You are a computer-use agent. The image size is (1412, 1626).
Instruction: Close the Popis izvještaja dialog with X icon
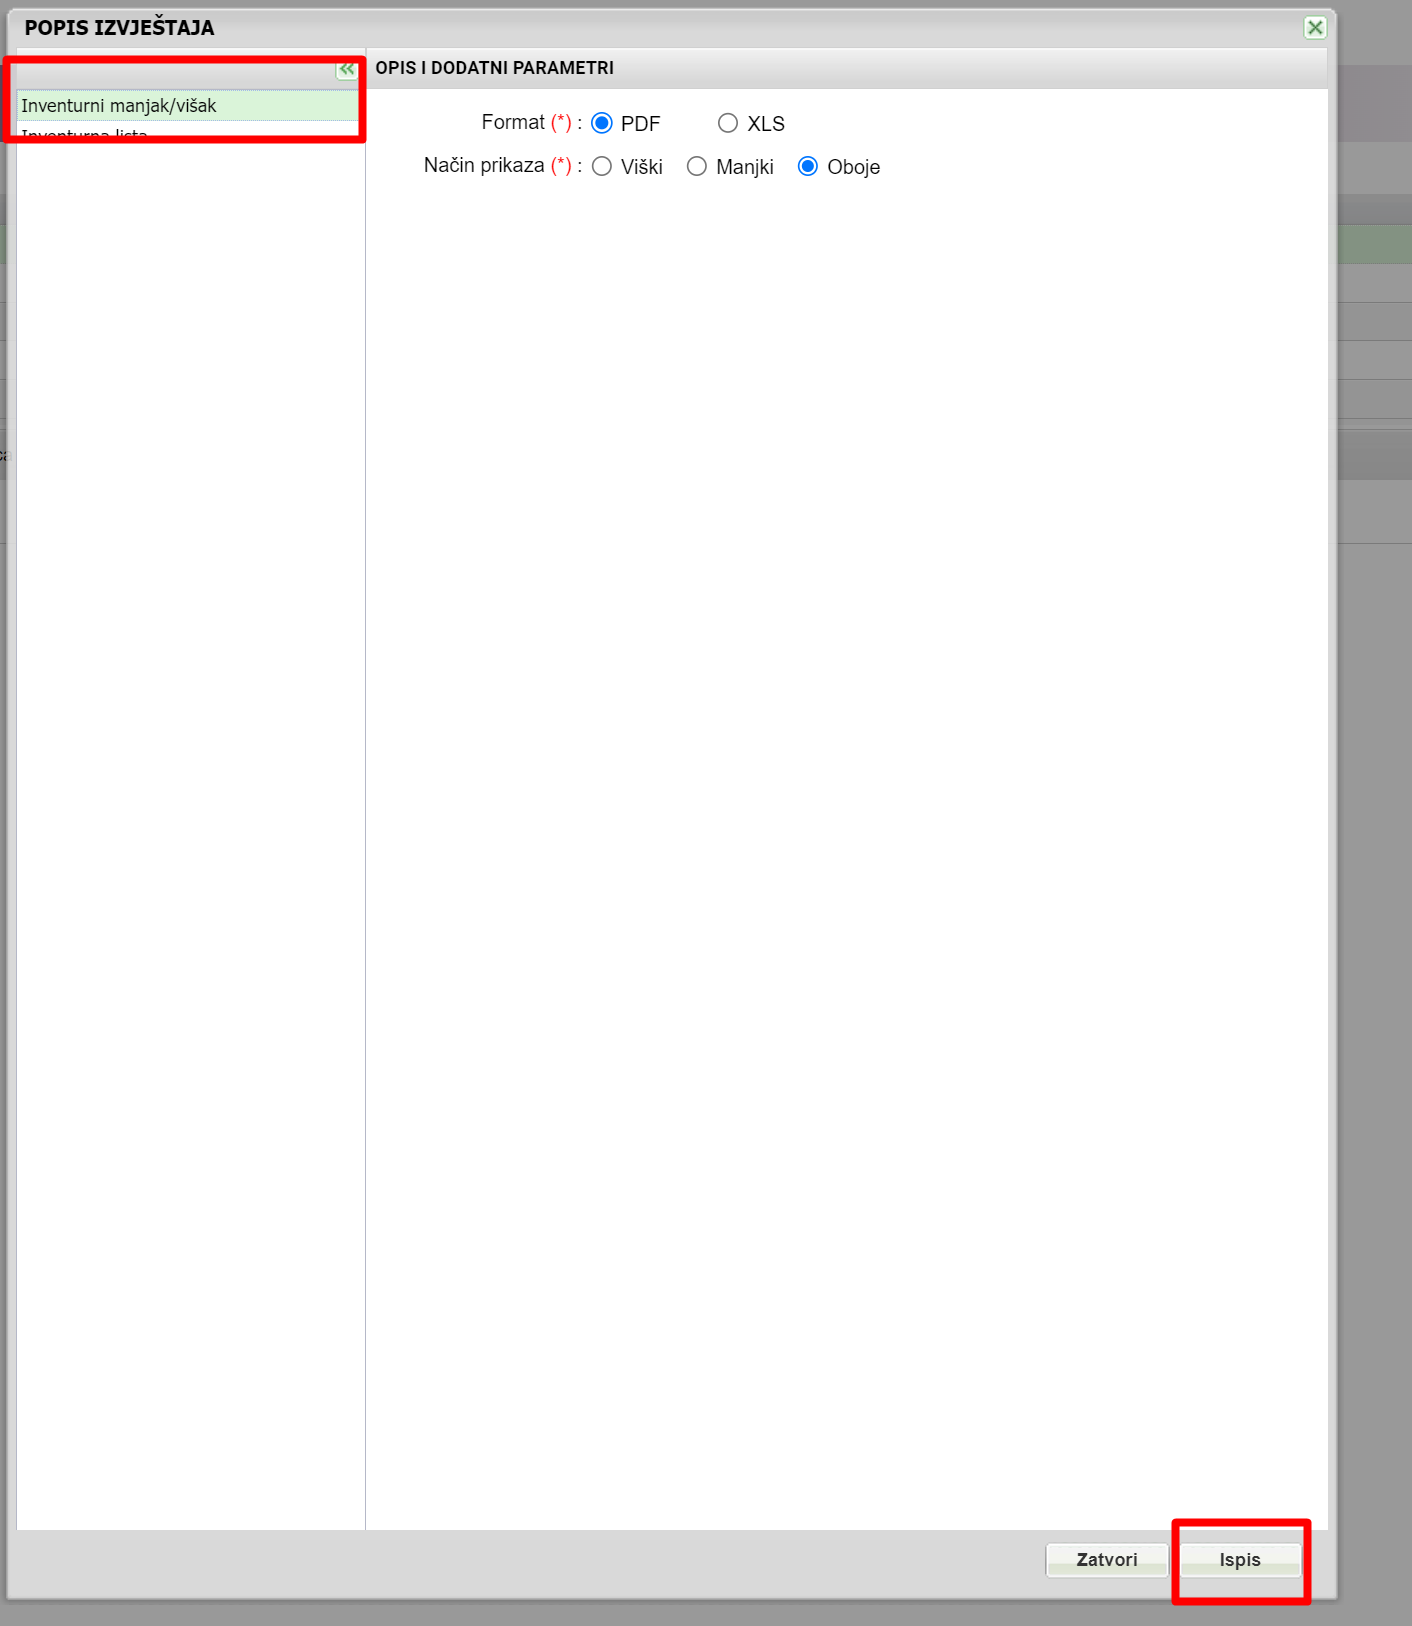pos(1315,28)
